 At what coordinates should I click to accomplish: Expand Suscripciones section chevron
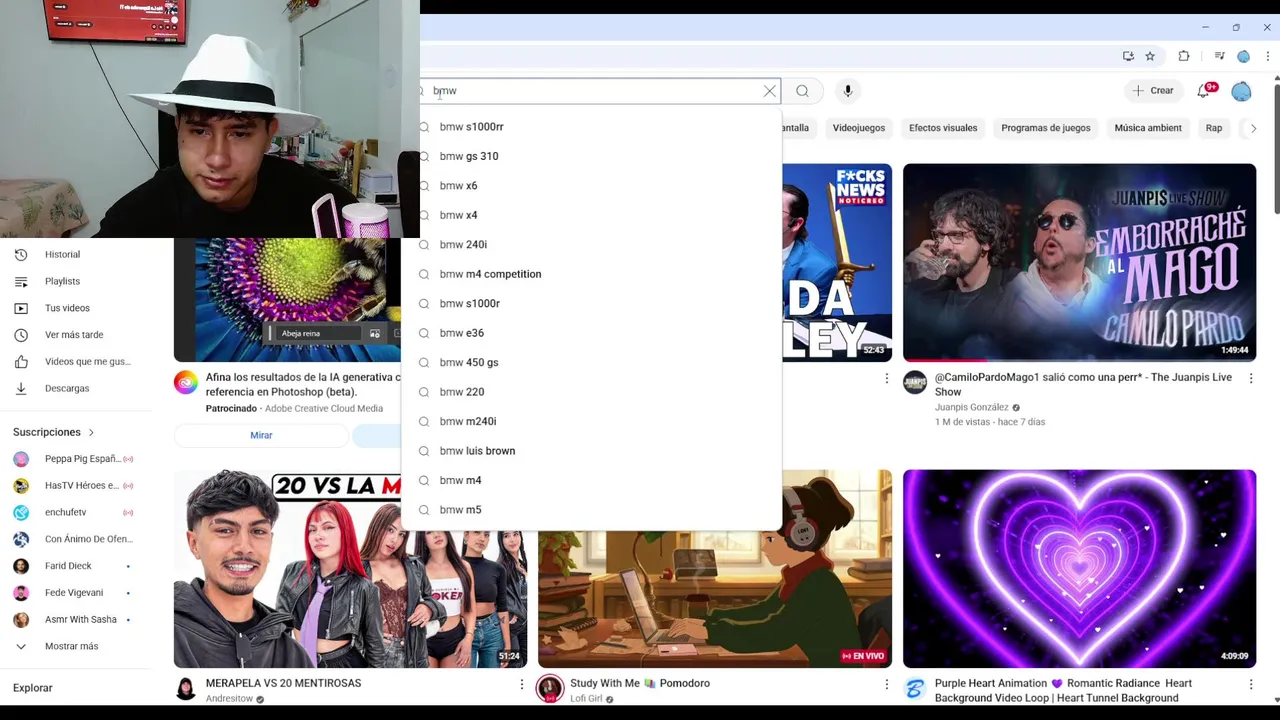[91, 433]
